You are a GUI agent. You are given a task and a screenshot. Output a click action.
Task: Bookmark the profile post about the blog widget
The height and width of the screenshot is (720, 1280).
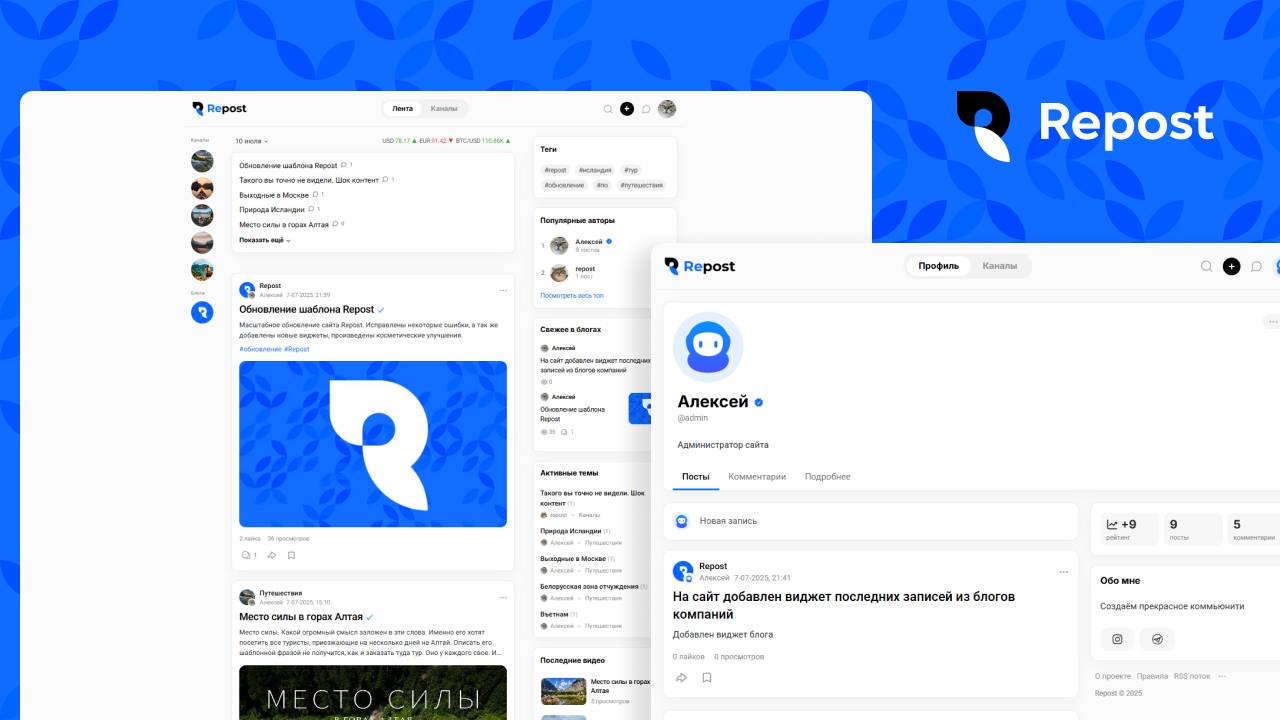click(x=707, y=677)
